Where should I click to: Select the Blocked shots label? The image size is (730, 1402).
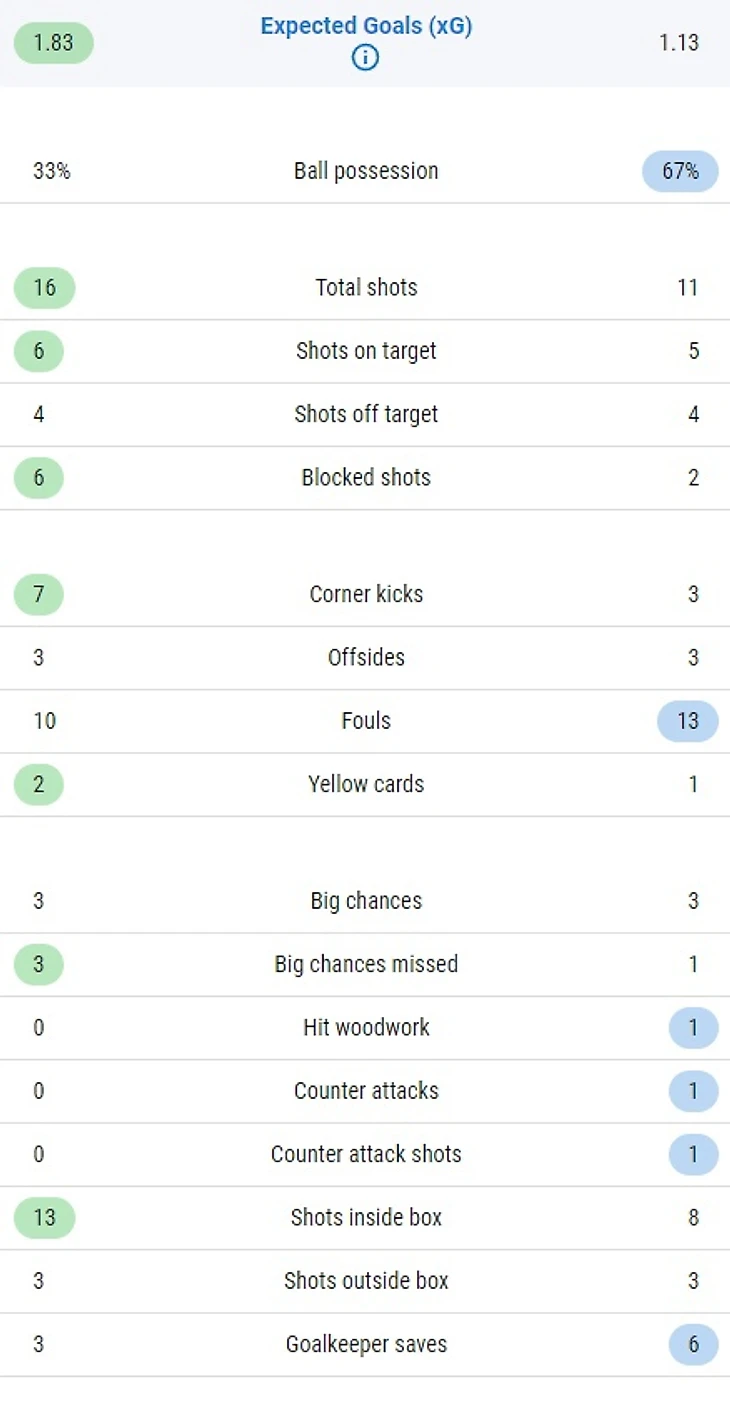(x=366, y=477)
